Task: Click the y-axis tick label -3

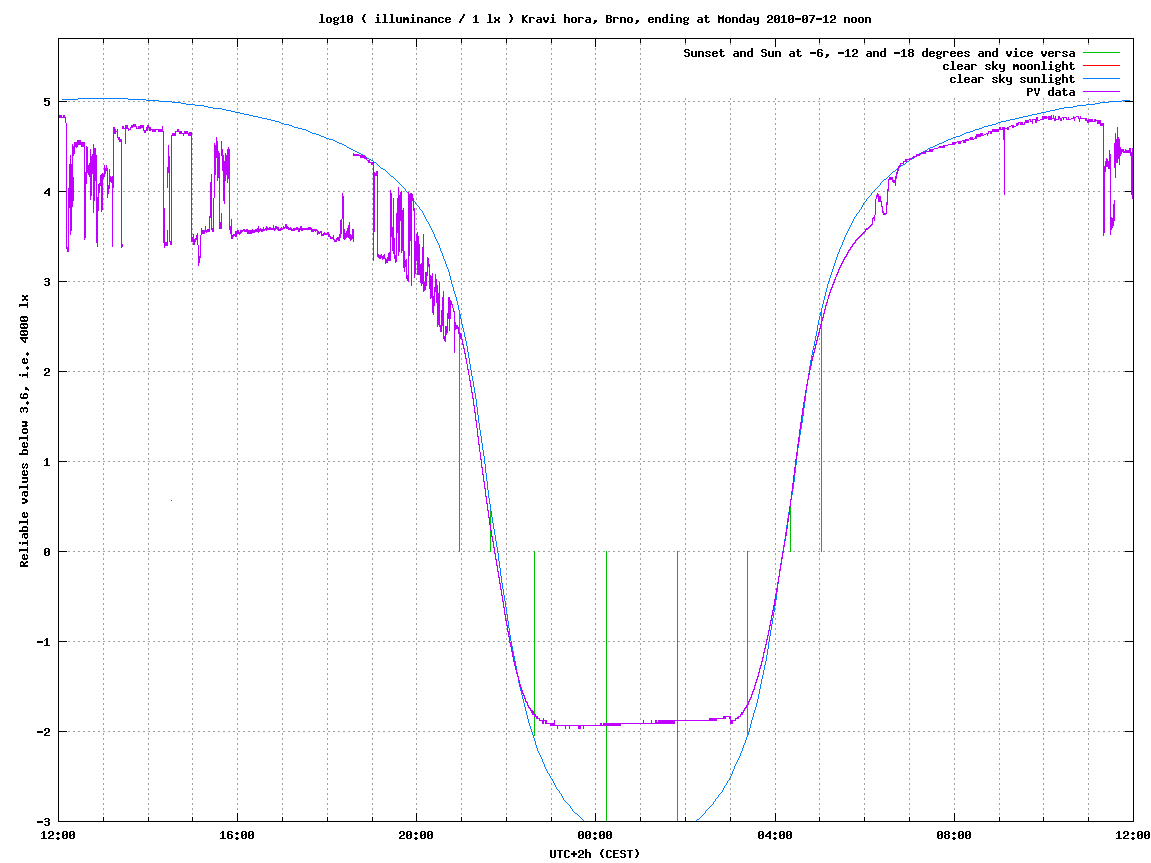Action: [44, 822]
